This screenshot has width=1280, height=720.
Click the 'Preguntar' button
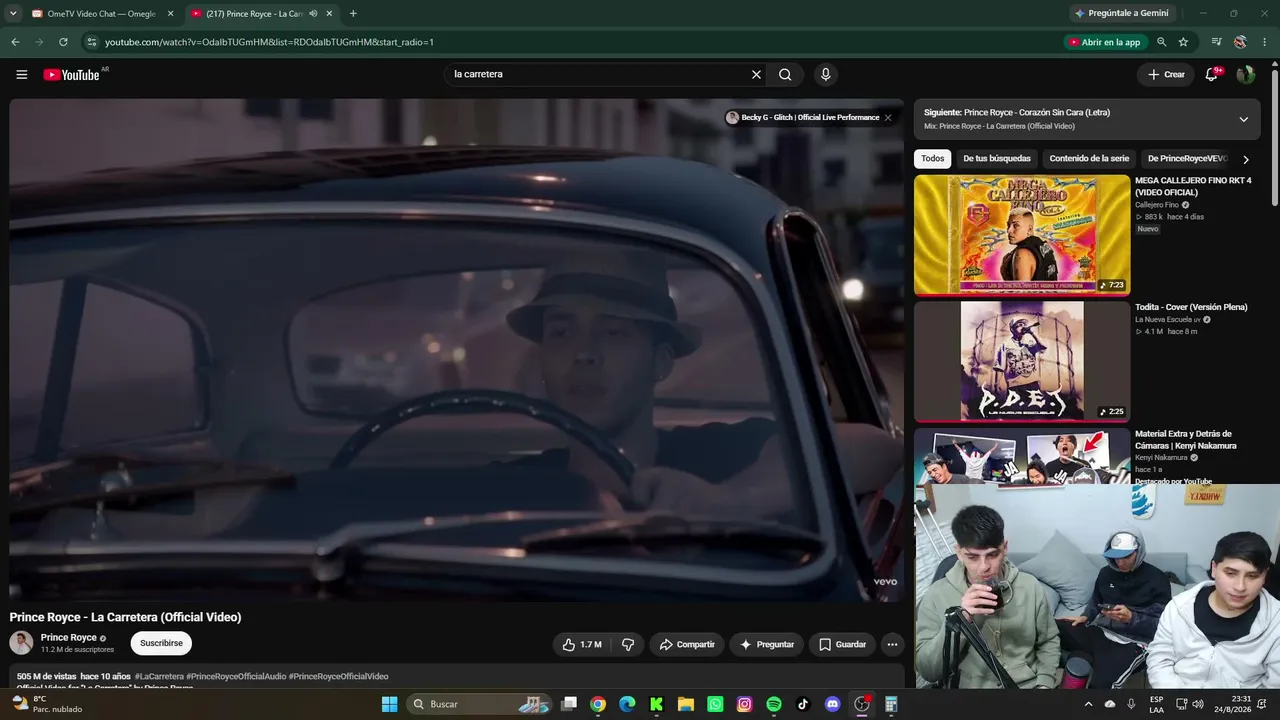click(x=767, y=645)
